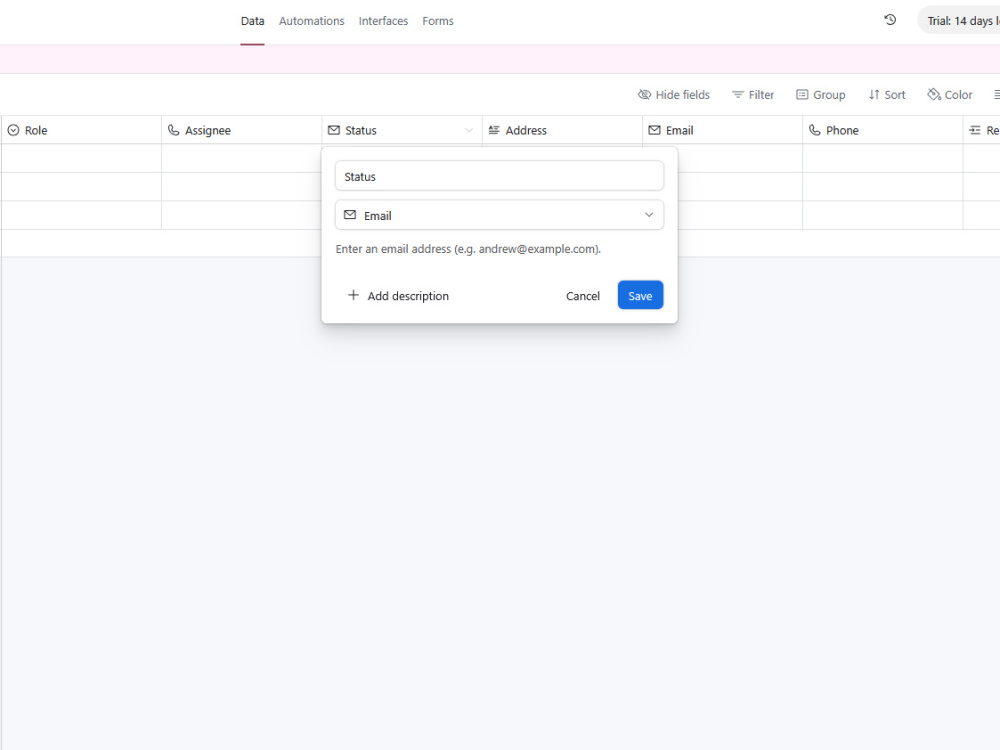
Task: Select the Role column header
Action: click(81, 130)
